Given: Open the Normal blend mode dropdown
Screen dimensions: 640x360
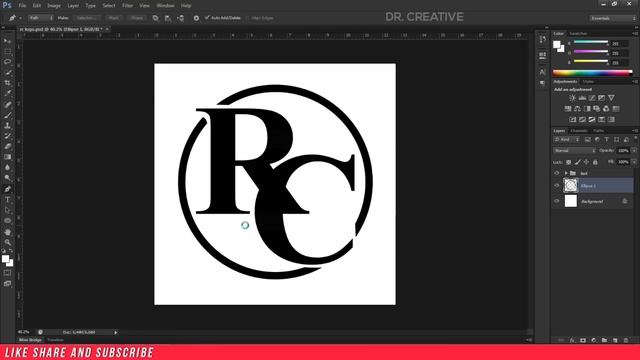Looking at the screenshot, I should click(574, 151).
